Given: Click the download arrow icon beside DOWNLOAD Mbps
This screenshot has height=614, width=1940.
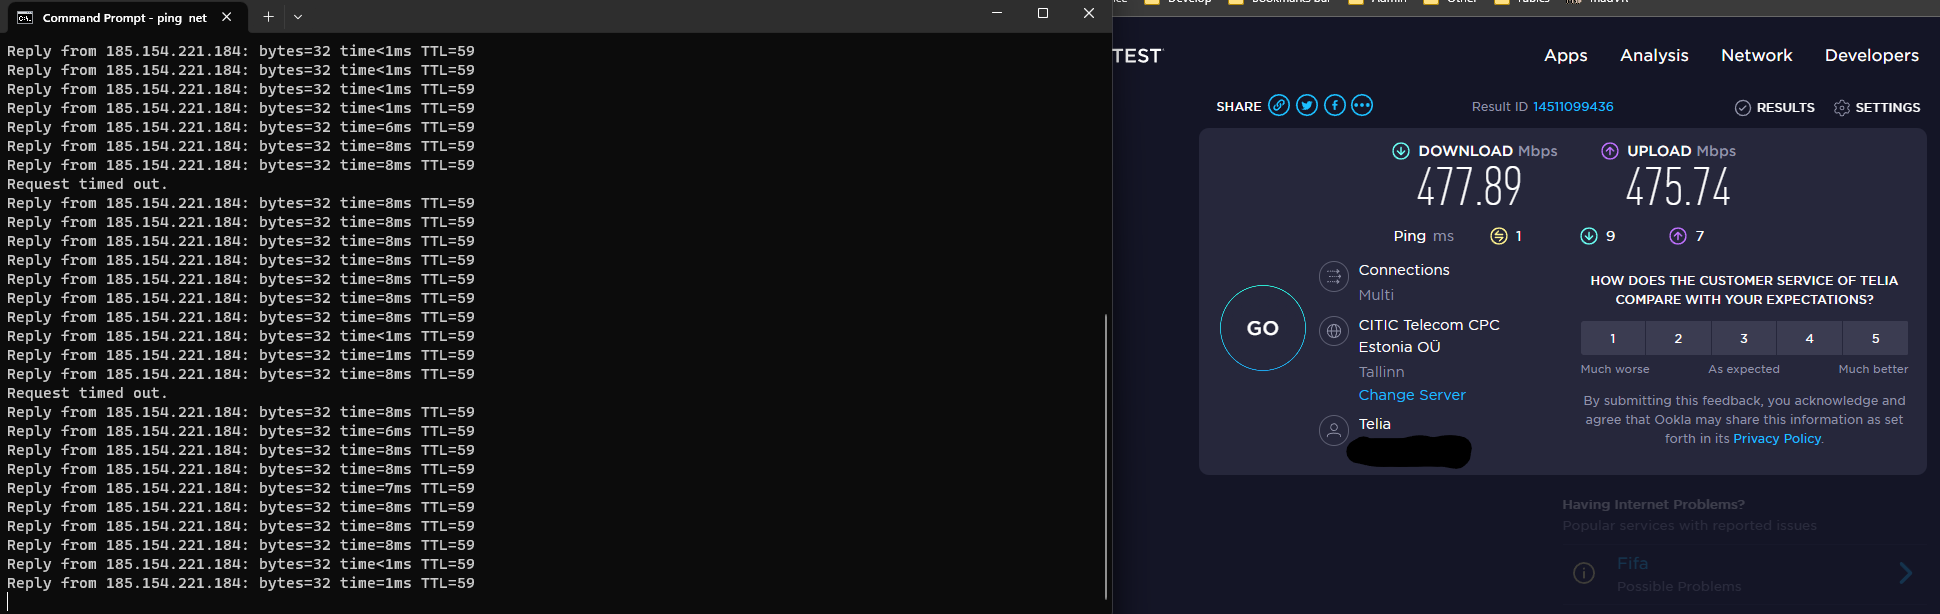Looking at the screenshot, I should tap(1401, 151).
